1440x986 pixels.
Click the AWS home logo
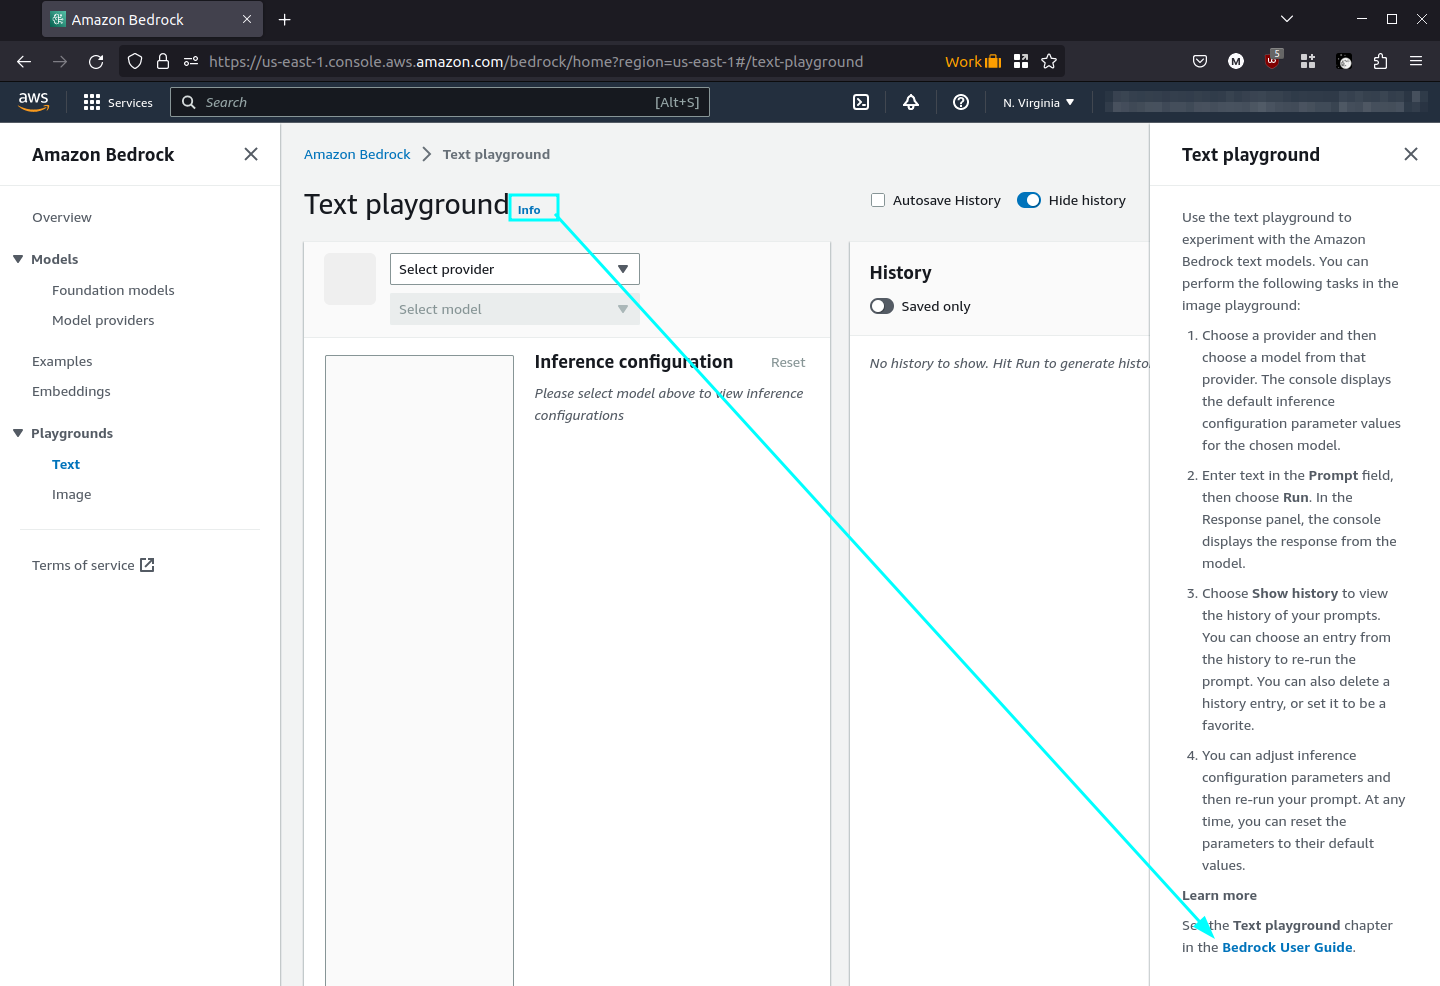click(x=33, y=101)
